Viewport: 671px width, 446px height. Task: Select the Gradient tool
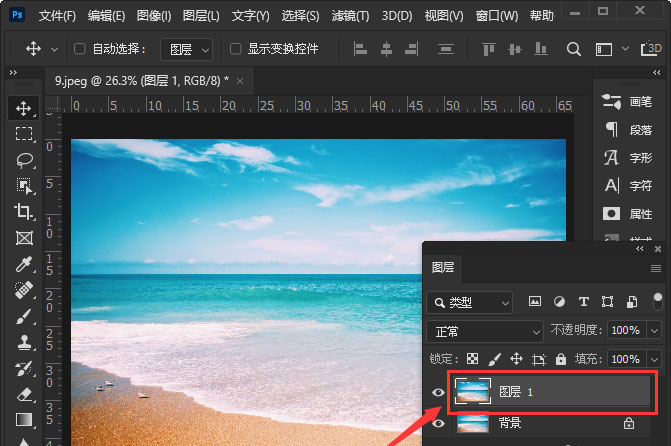click(24, 420)
